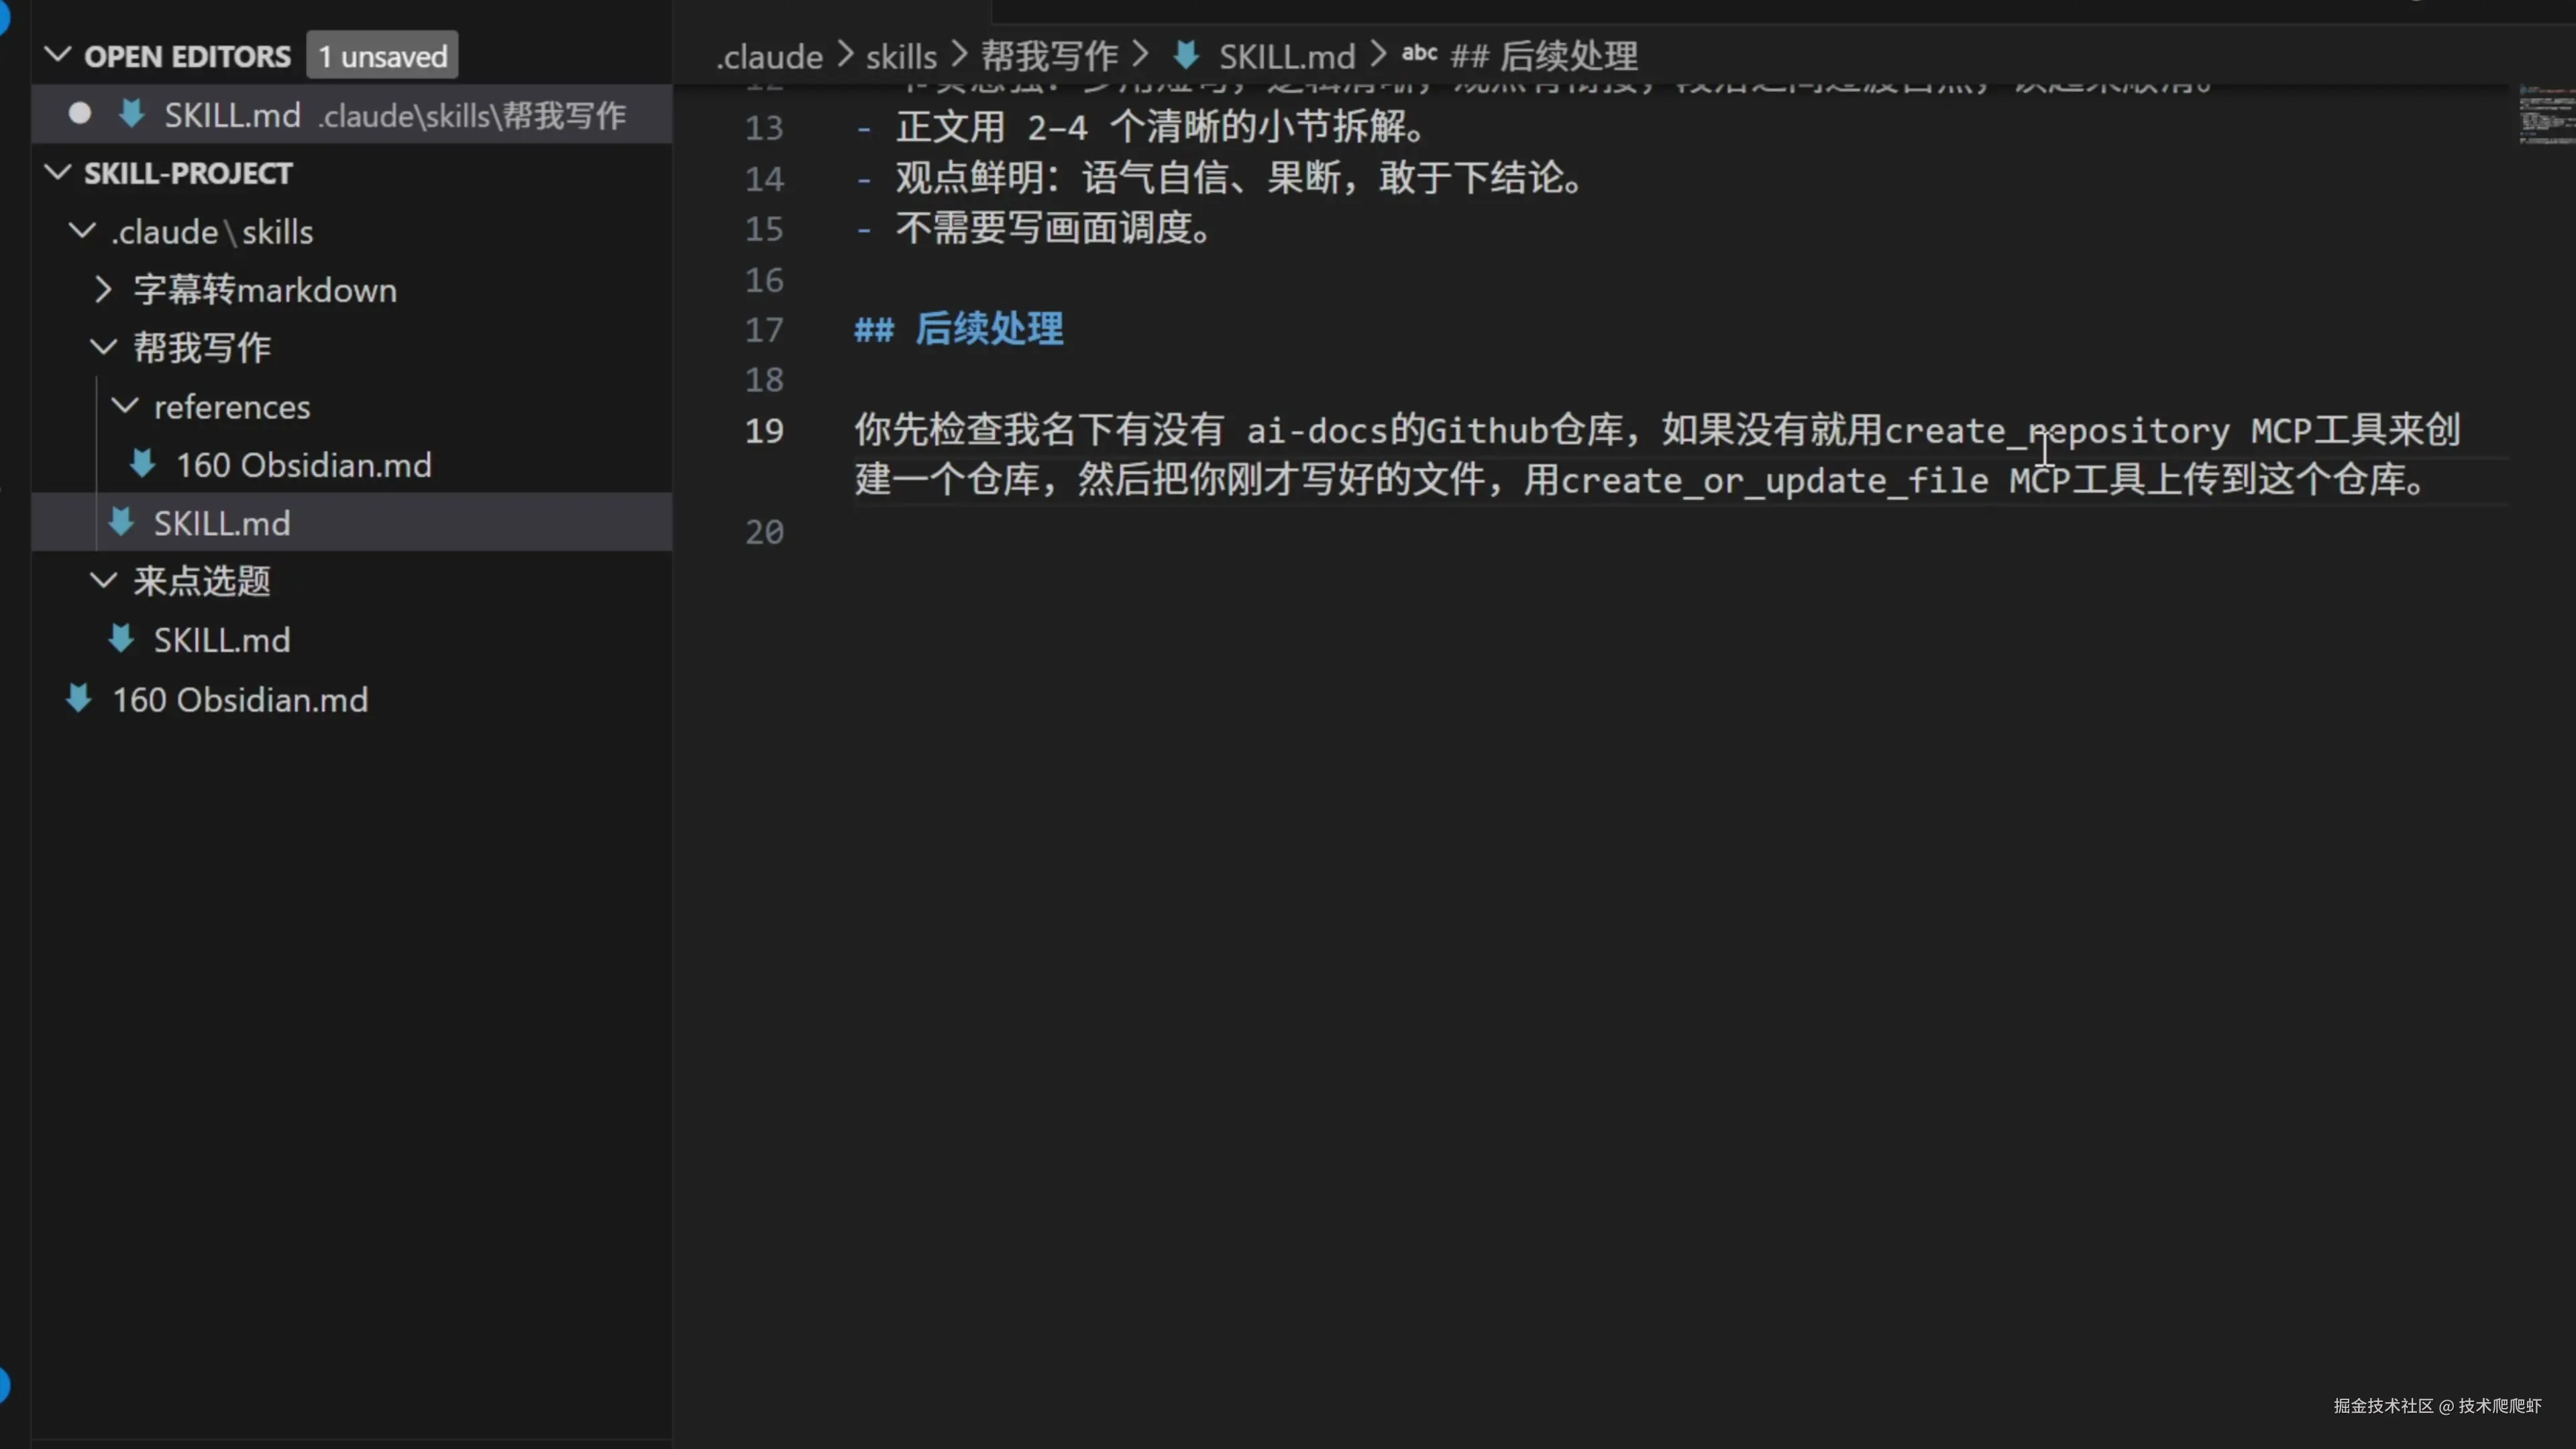This screenshot has height=1449, width=2576.
Task: Collapse the references folder
Action: (x=125, y=406)
